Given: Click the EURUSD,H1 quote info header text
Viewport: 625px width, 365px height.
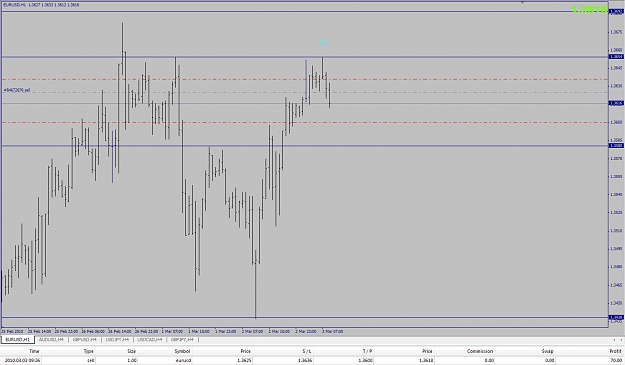Looking at the screenshot, I should click(41, 5).
